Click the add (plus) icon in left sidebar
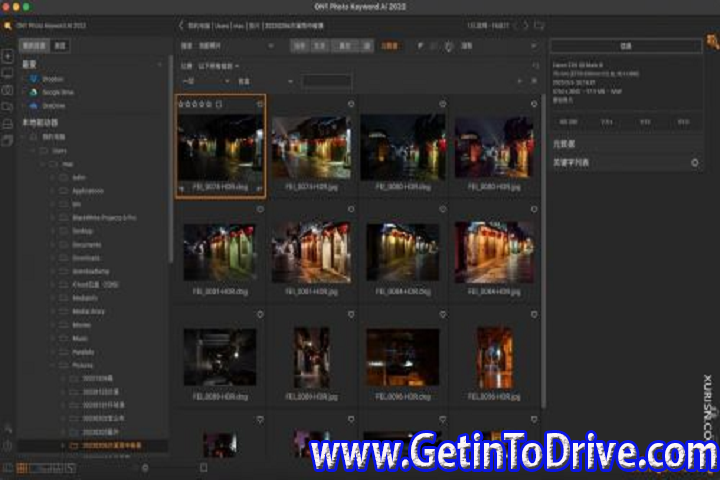The width and height of the screenshot is (720, 480). tap(7, 56)
